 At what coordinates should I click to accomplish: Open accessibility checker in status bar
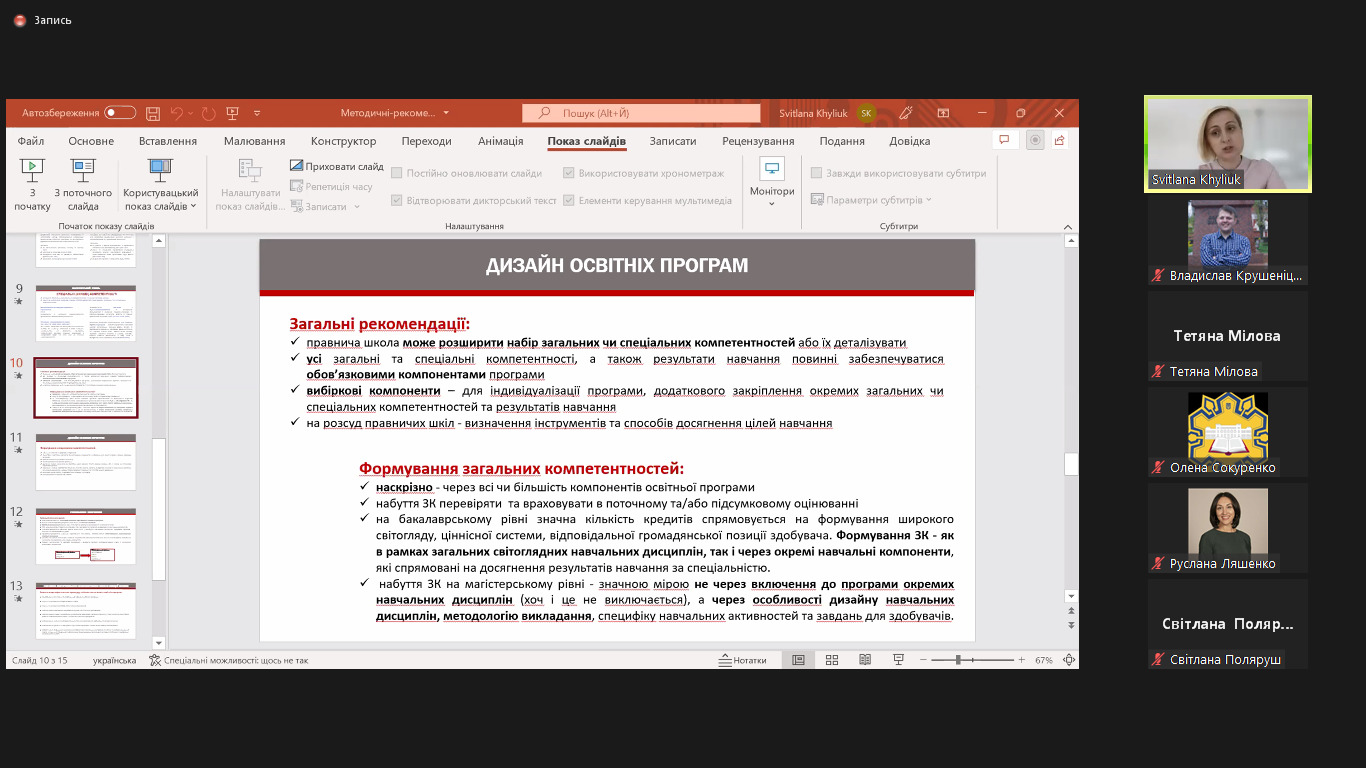(229, 660)
